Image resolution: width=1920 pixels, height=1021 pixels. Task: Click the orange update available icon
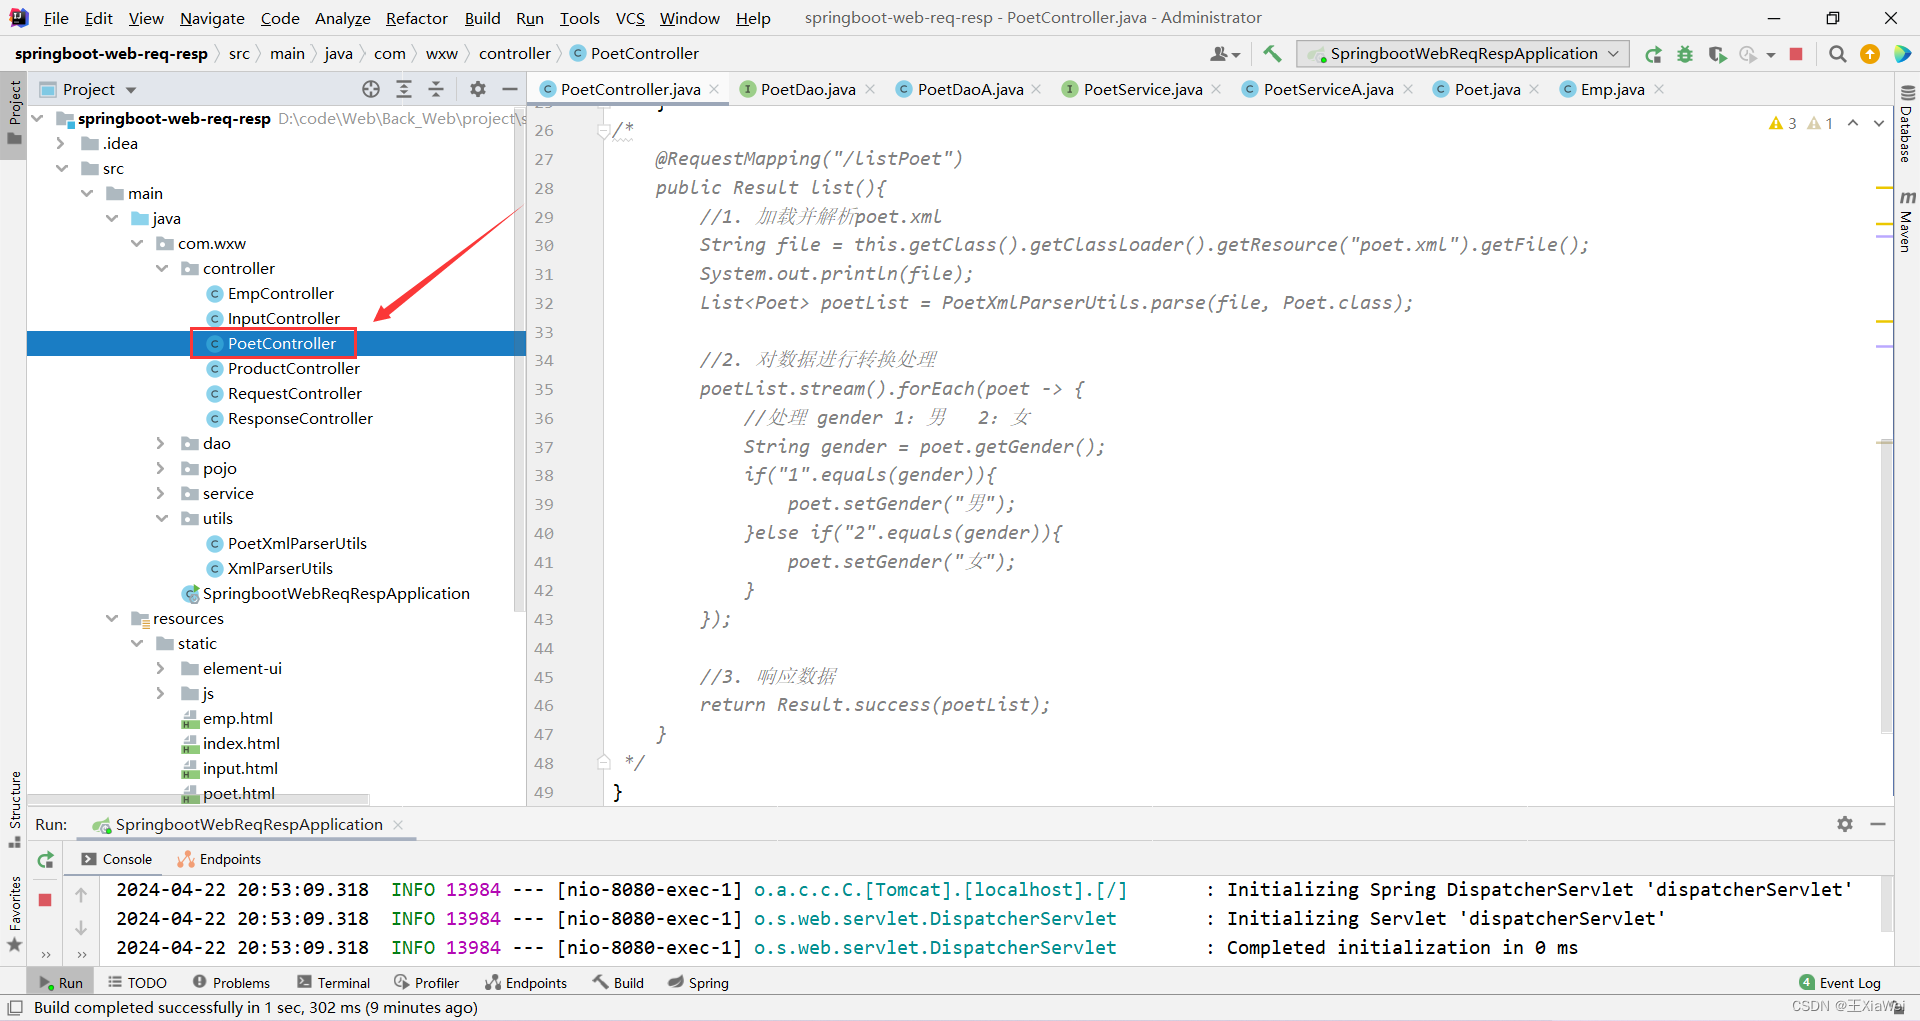(1869, 54)
